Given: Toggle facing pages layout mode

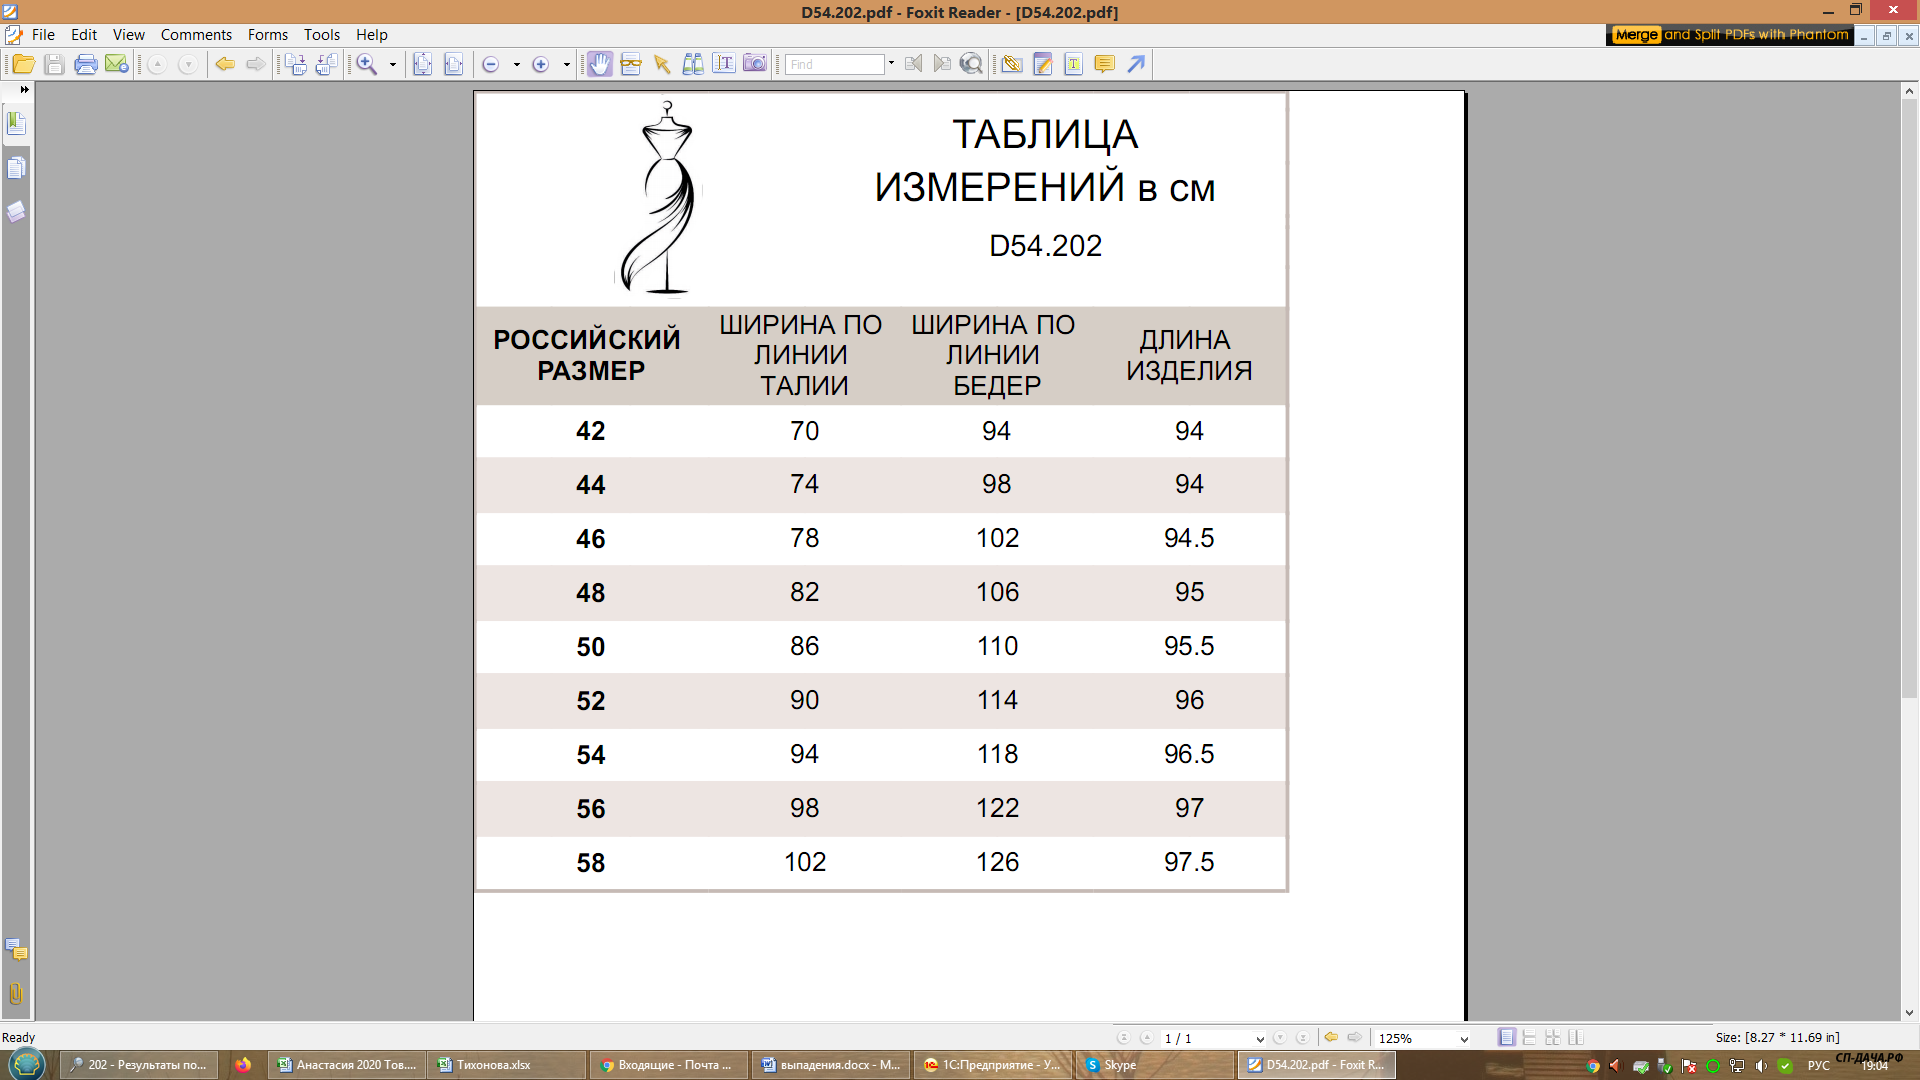Looking at the screenshot, I should point(1576,1038).
